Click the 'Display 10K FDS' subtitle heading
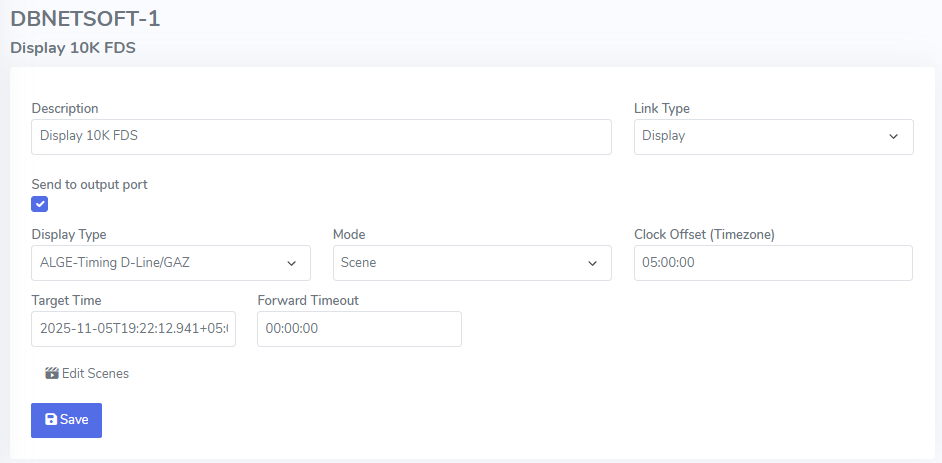Image resolution: width=942 pixels, height=463 pixels. [73, 47]
